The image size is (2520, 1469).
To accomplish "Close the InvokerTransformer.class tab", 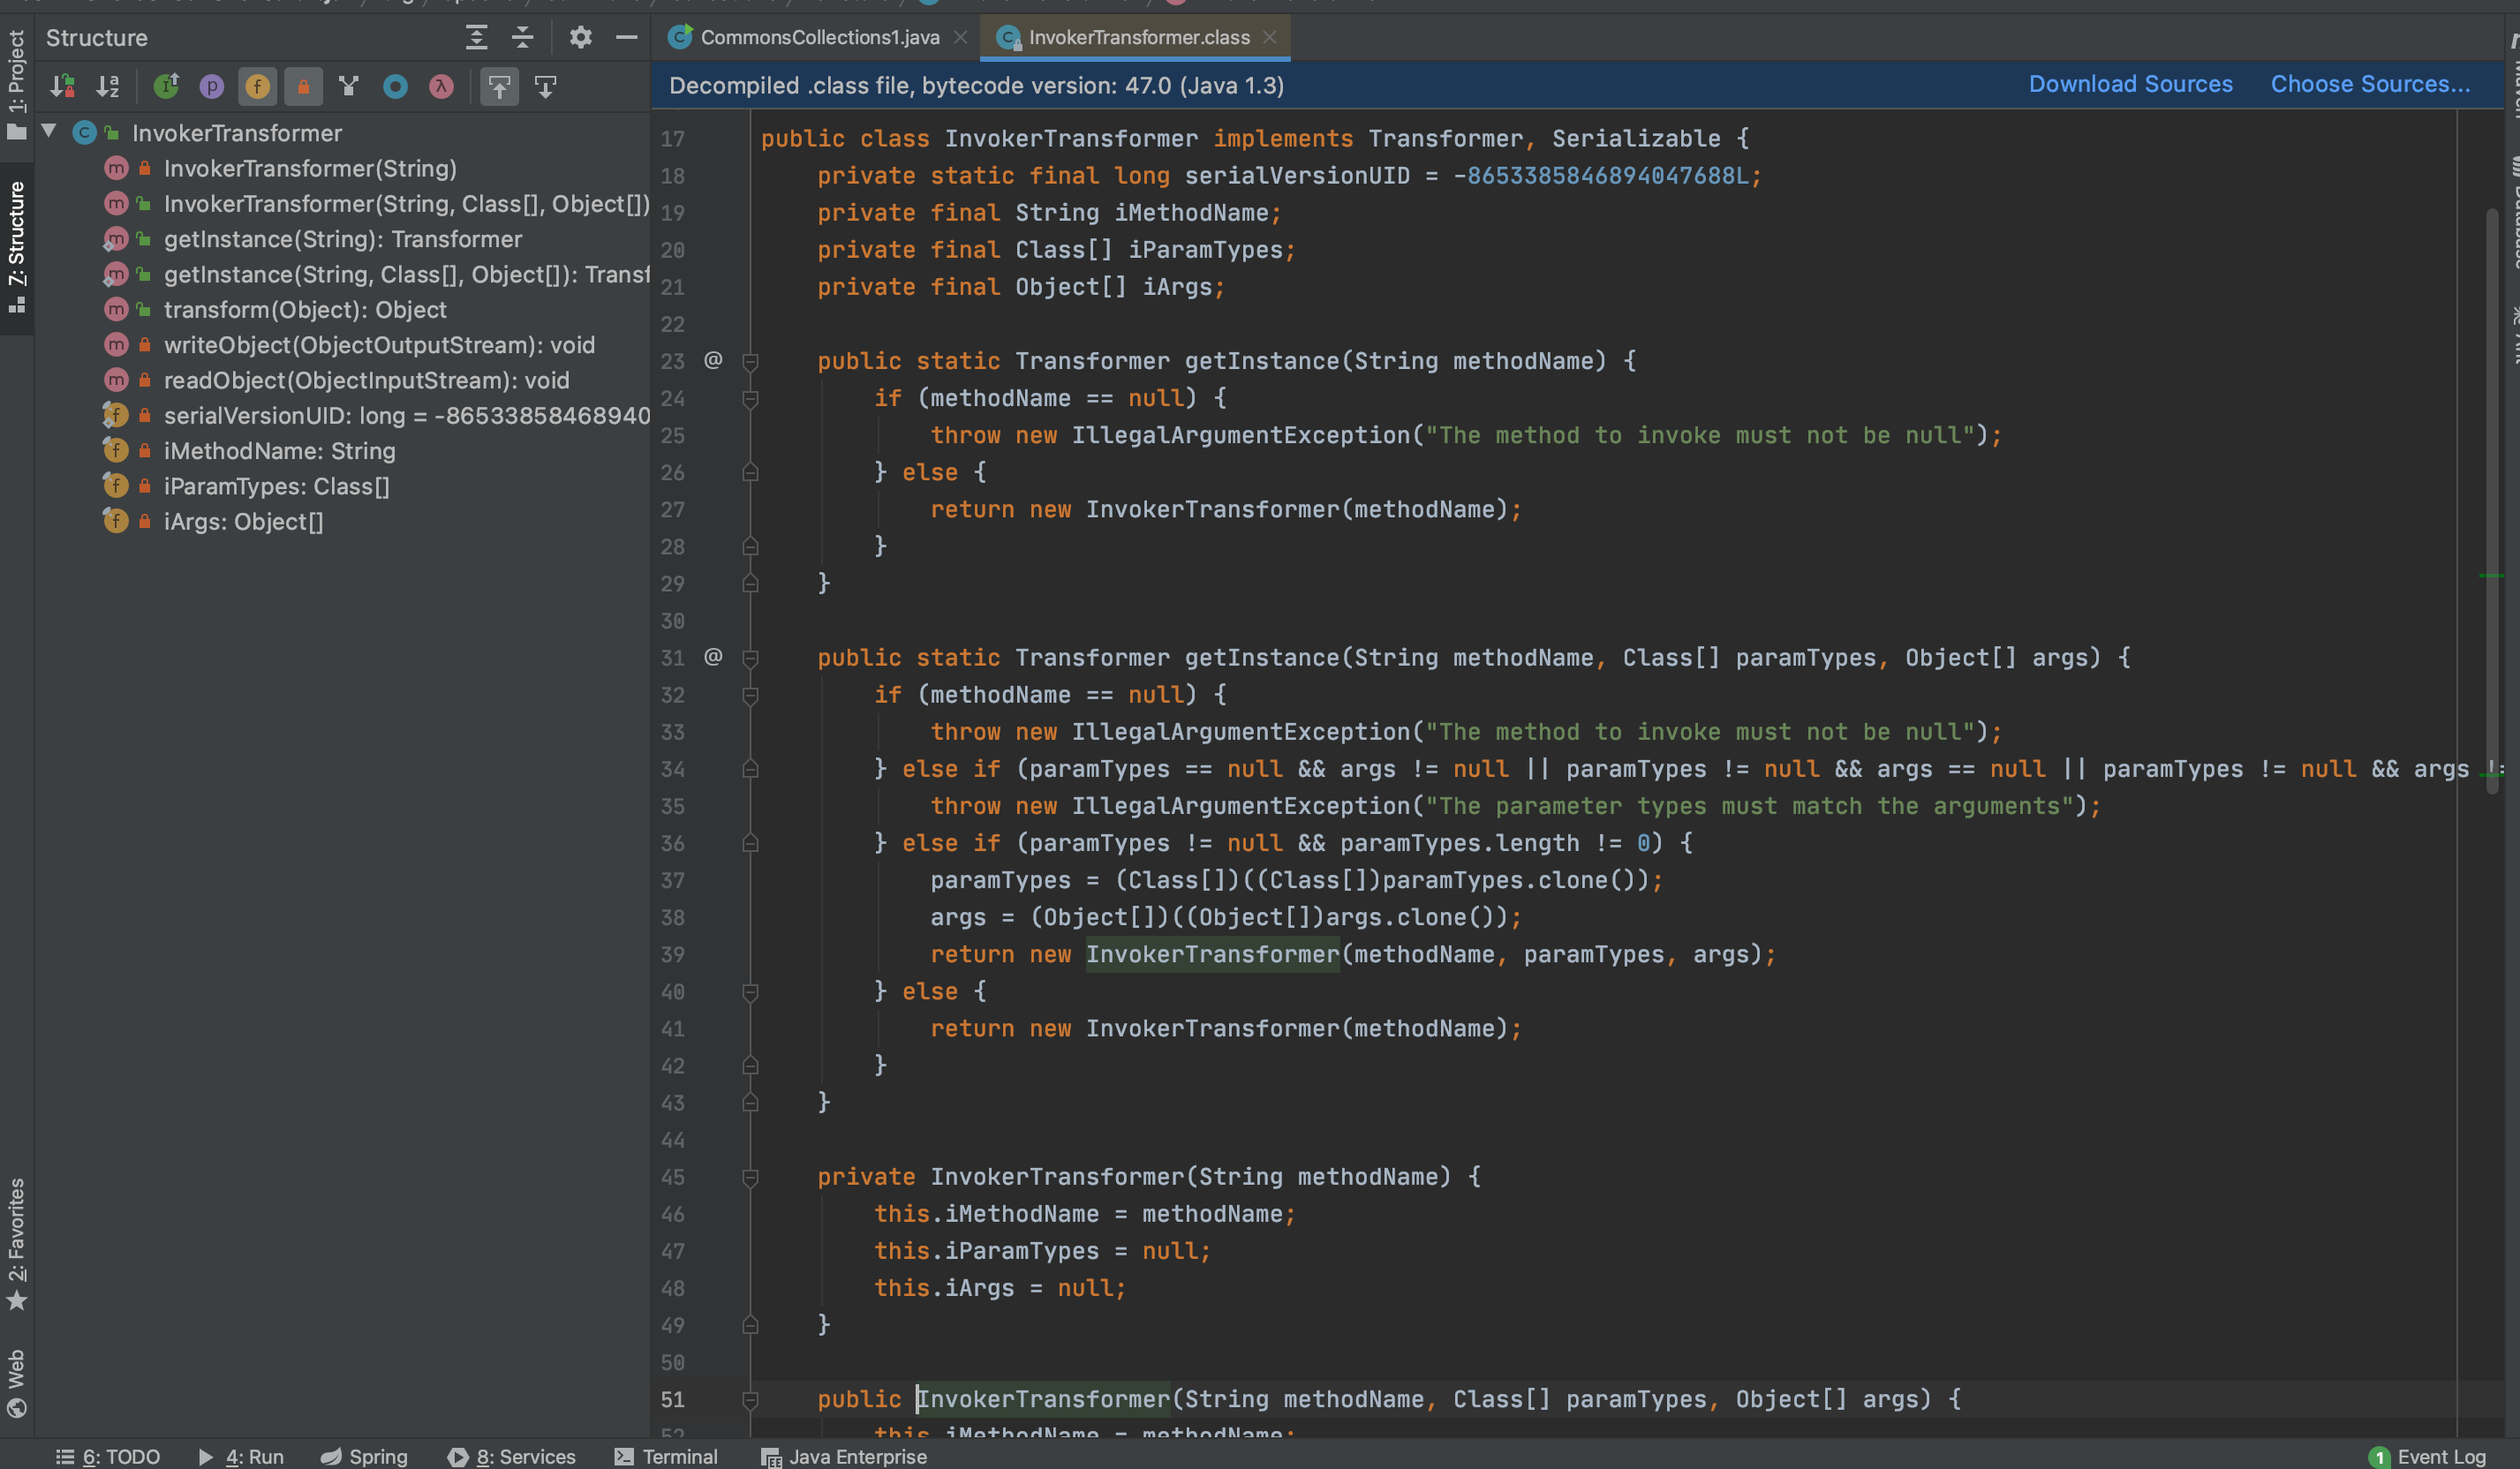I will [1269, 37].
